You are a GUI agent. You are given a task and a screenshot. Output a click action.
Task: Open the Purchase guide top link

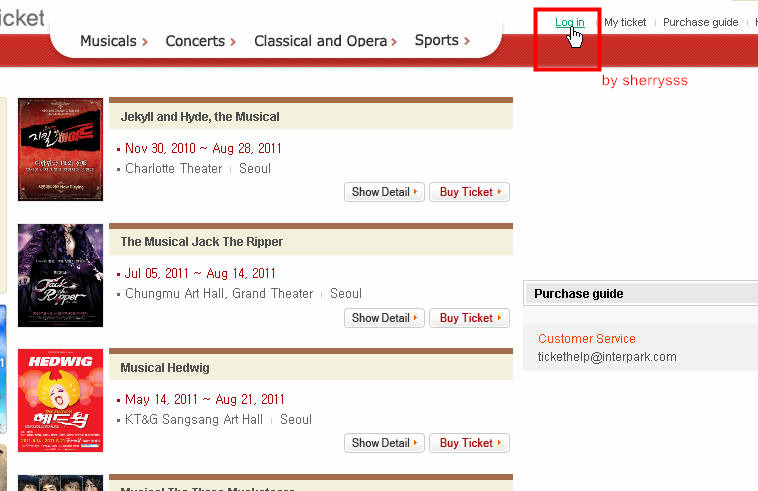(x=700, y=22)
